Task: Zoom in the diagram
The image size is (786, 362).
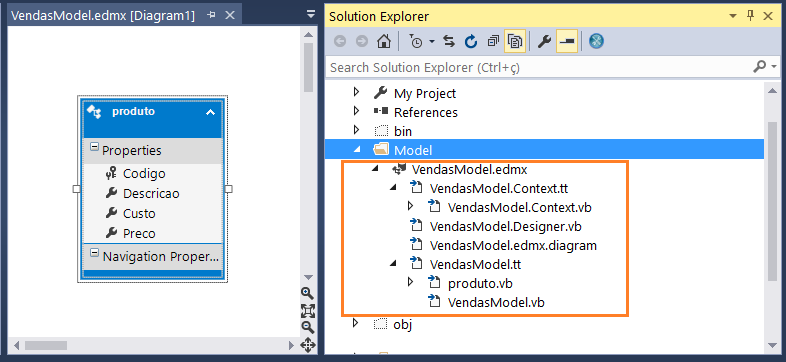Action: [307, 293]
